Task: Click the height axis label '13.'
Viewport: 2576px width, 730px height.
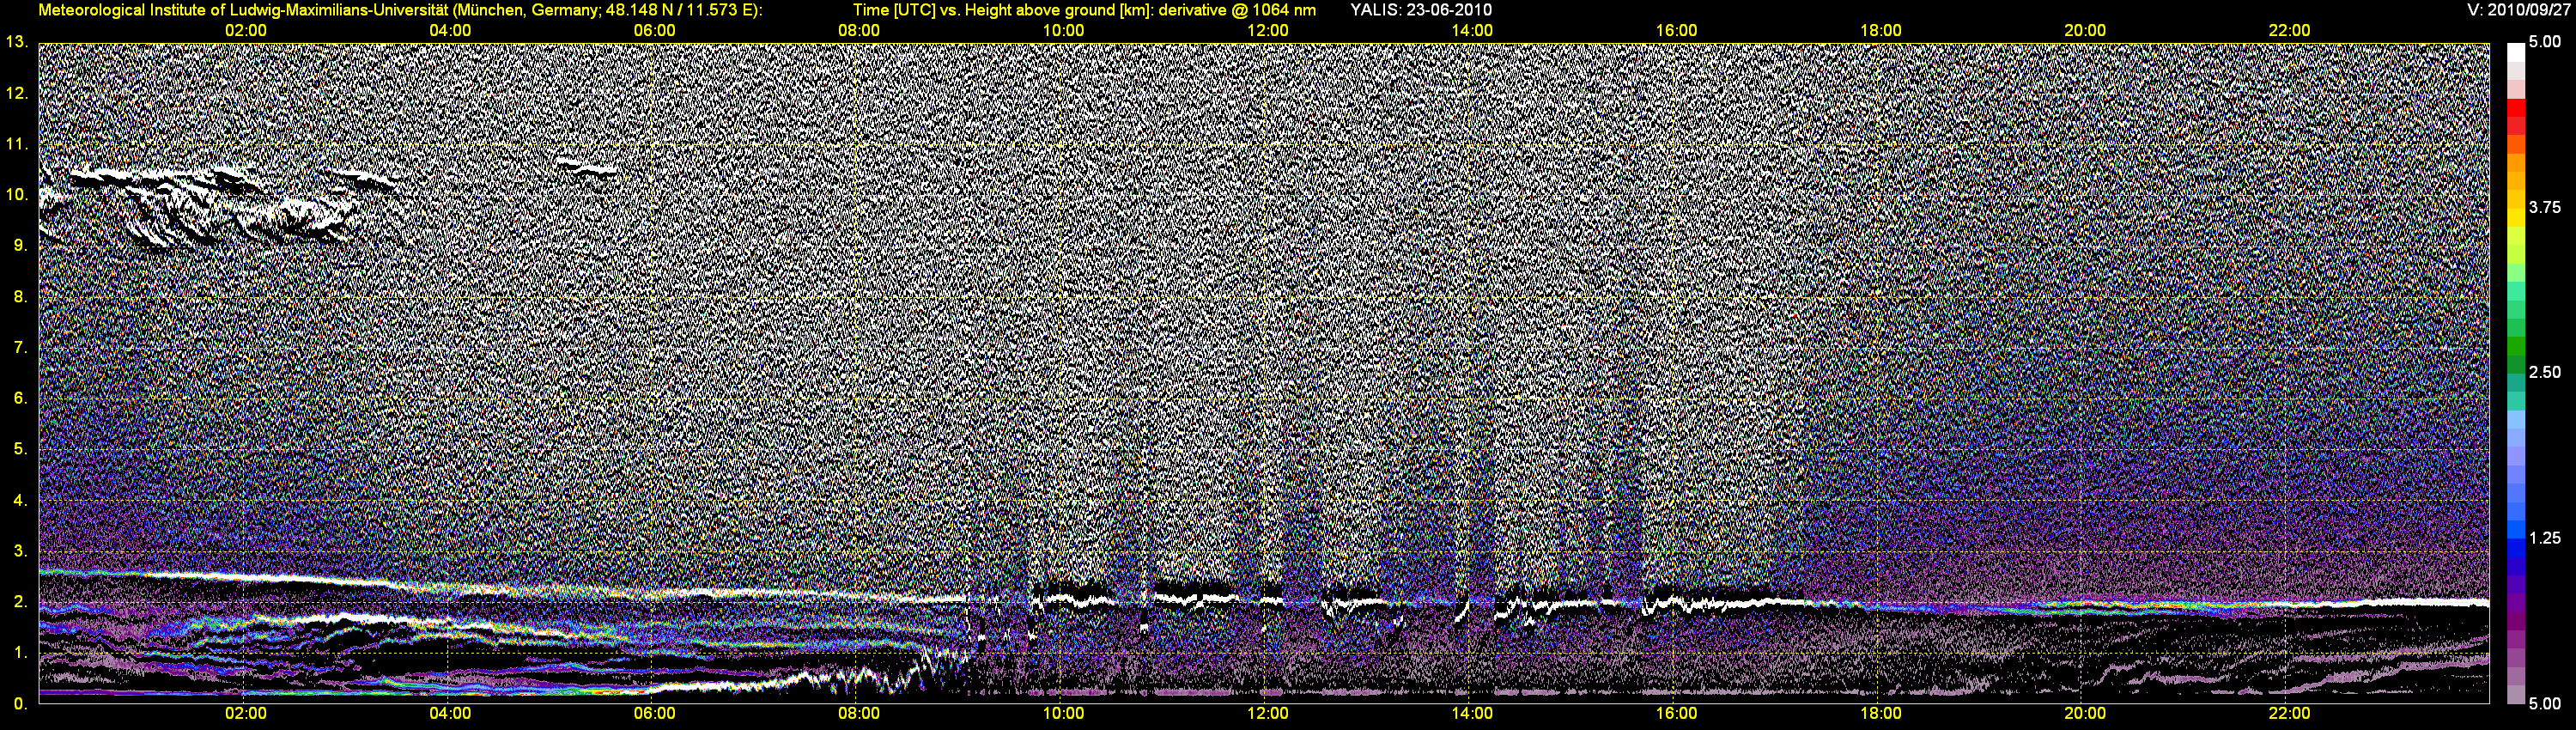Action: (x=16, y=42)
